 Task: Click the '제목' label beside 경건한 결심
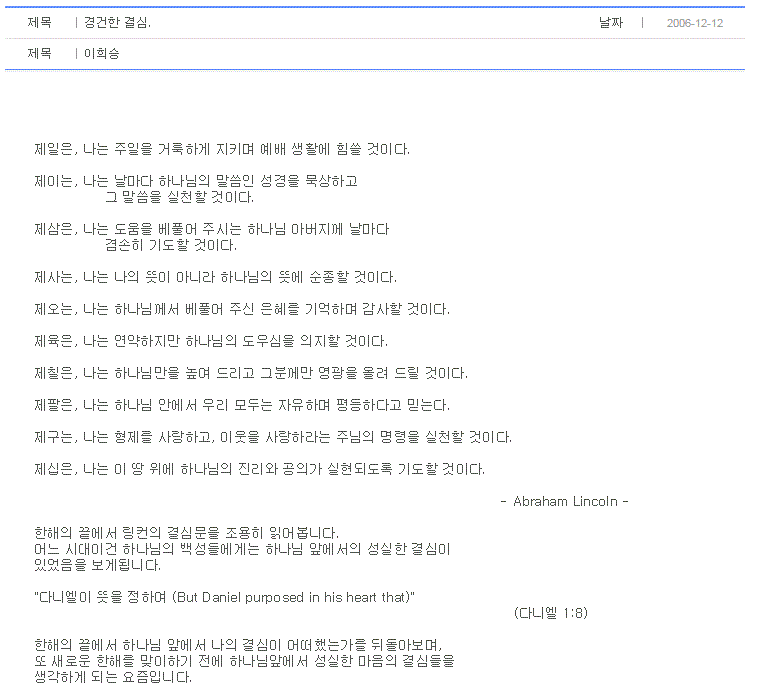point(39,22)
